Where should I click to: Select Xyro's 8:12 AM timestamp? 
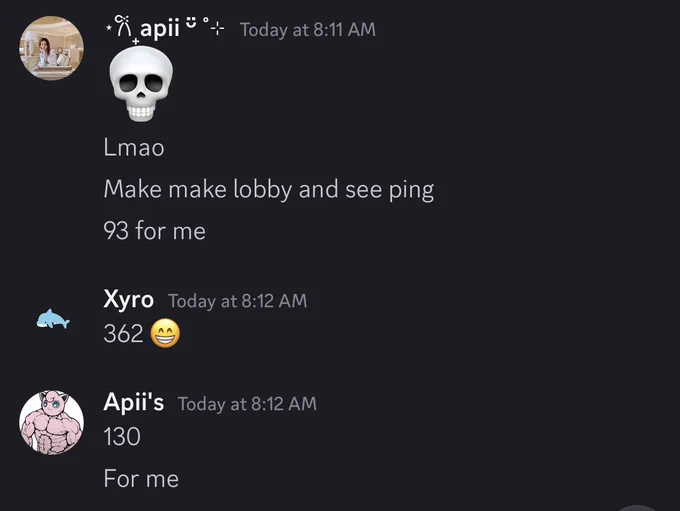(x=238, y=301)
